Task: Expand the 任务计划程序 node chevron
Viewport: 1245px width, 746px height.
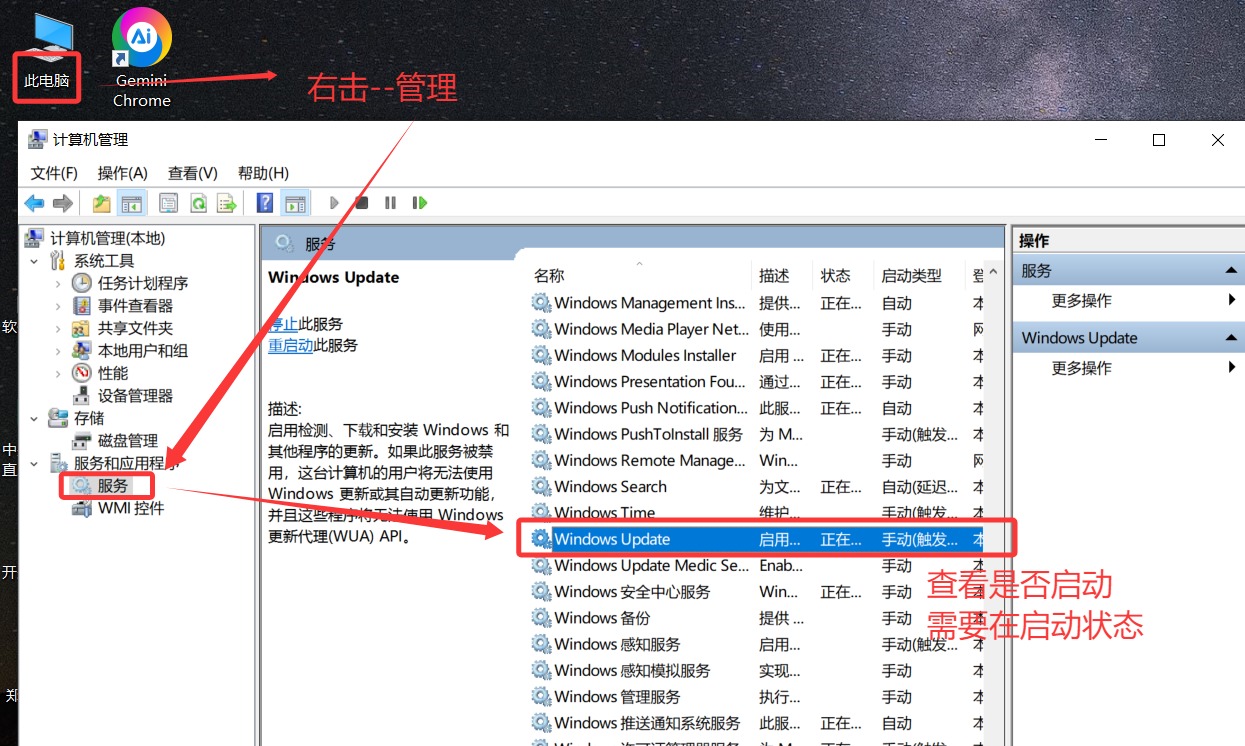Action: coord(58,284)
